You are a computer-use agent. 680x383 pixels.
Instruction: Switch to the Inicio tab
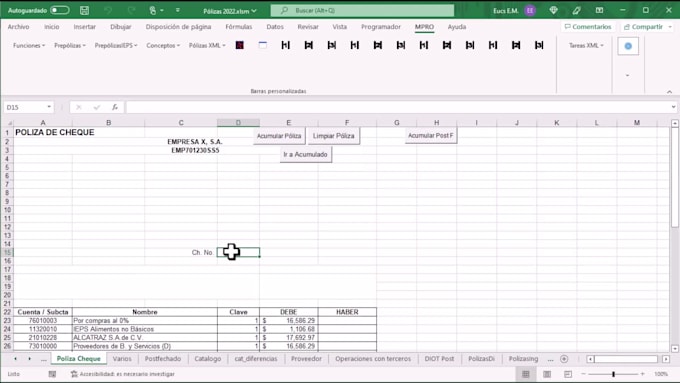point(52,27)
